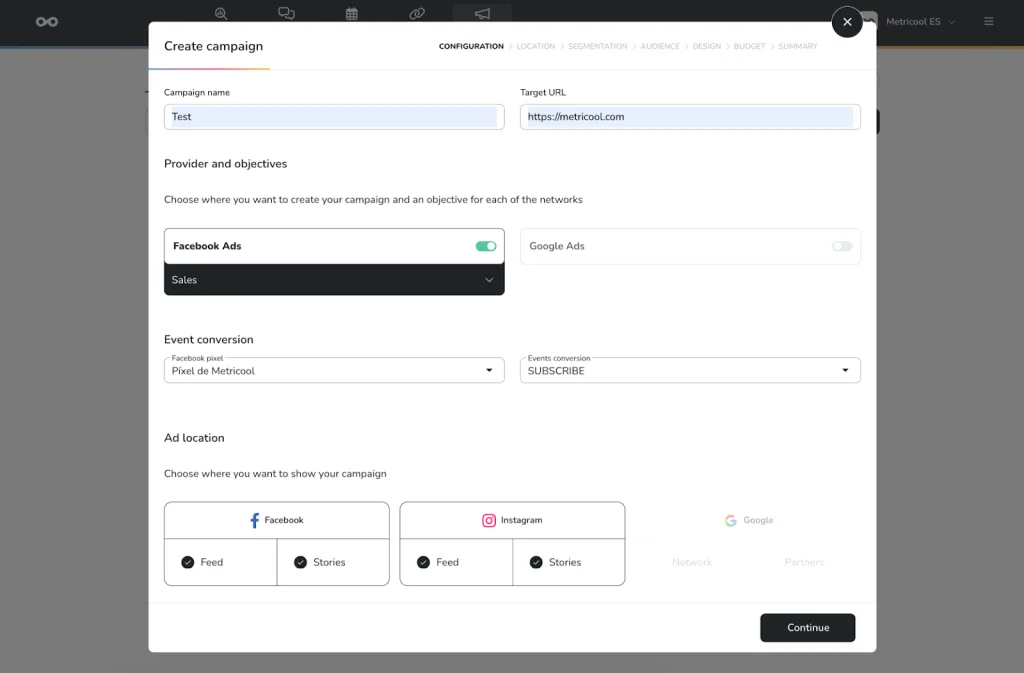The width and height of the screenshot is (1024, 673).
Task: Go to the SEGMENTATION step
Action: (x=598, y=46)
